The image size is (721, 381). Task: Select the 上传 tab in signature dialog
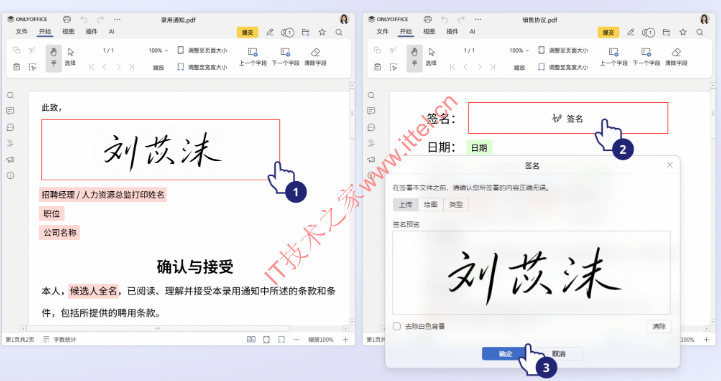[406, 205]
